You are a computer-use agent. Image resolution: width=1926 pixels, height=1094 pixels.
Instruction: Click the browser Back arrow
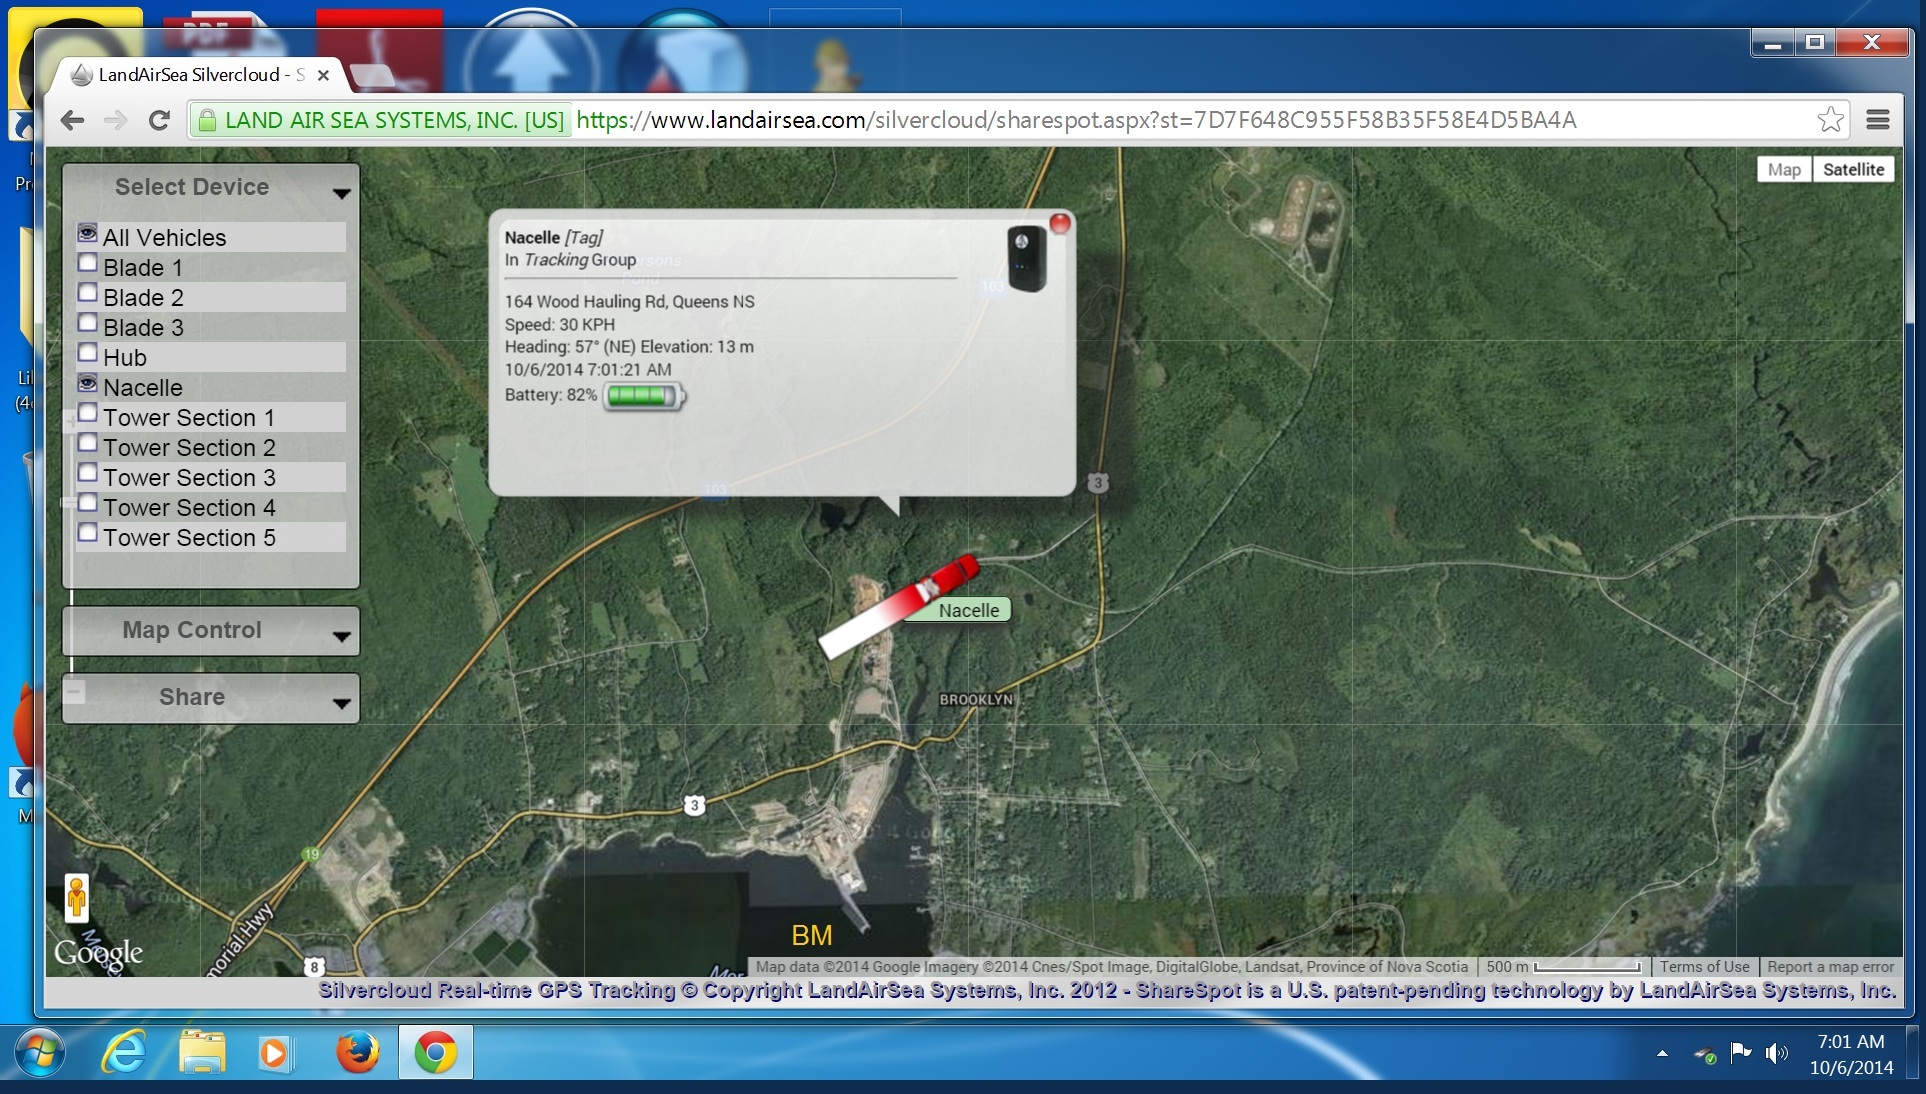coord(72,121)
